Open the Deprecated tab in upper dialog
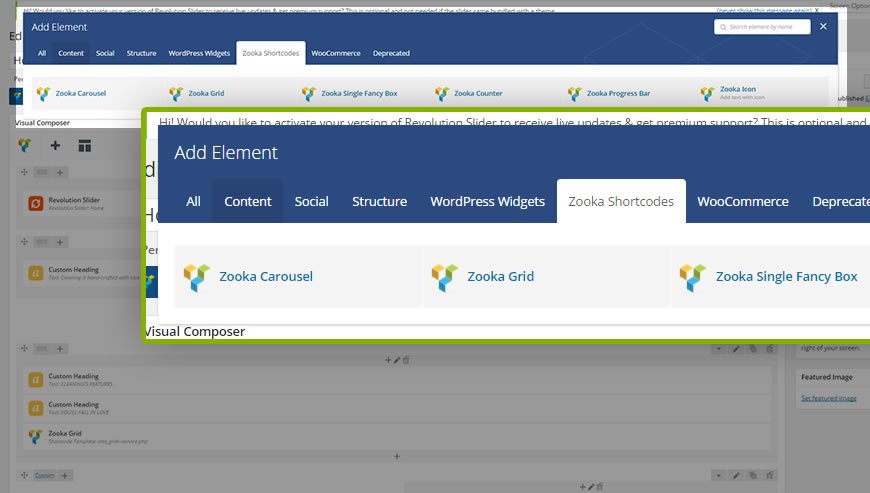Image resolution: width=870 pixels, height=493 pixels. 391,53
